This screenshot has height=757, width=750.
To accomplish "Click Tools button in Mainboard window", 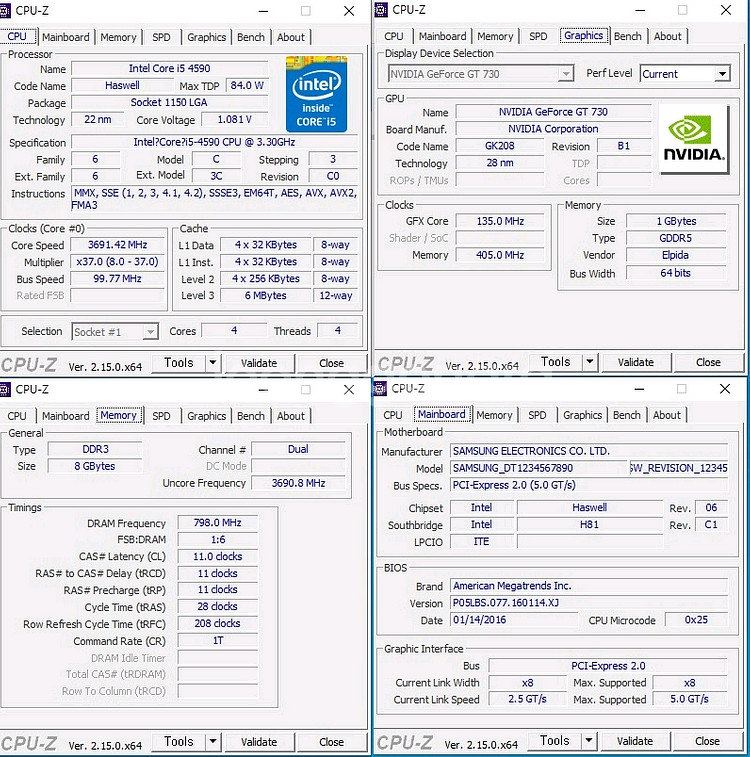I will (x=555, y=740).
